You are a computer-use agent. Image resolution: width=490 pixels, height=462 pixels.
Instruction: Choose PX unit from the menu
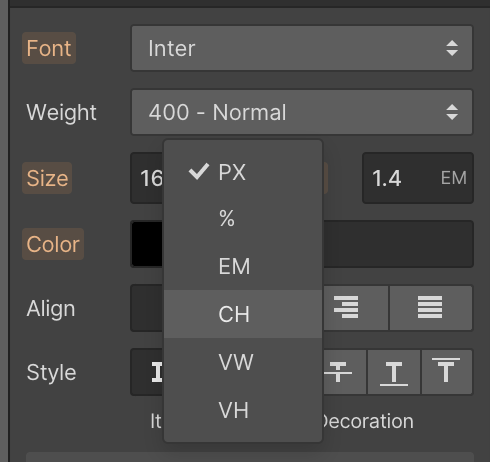point(243,172)
